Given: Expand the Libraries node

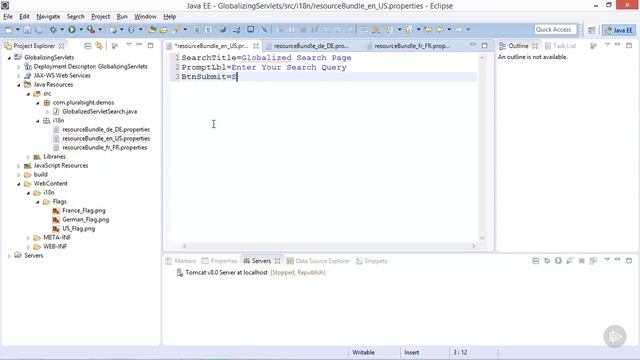Looking at the screenshot, I should pos(28,157).
